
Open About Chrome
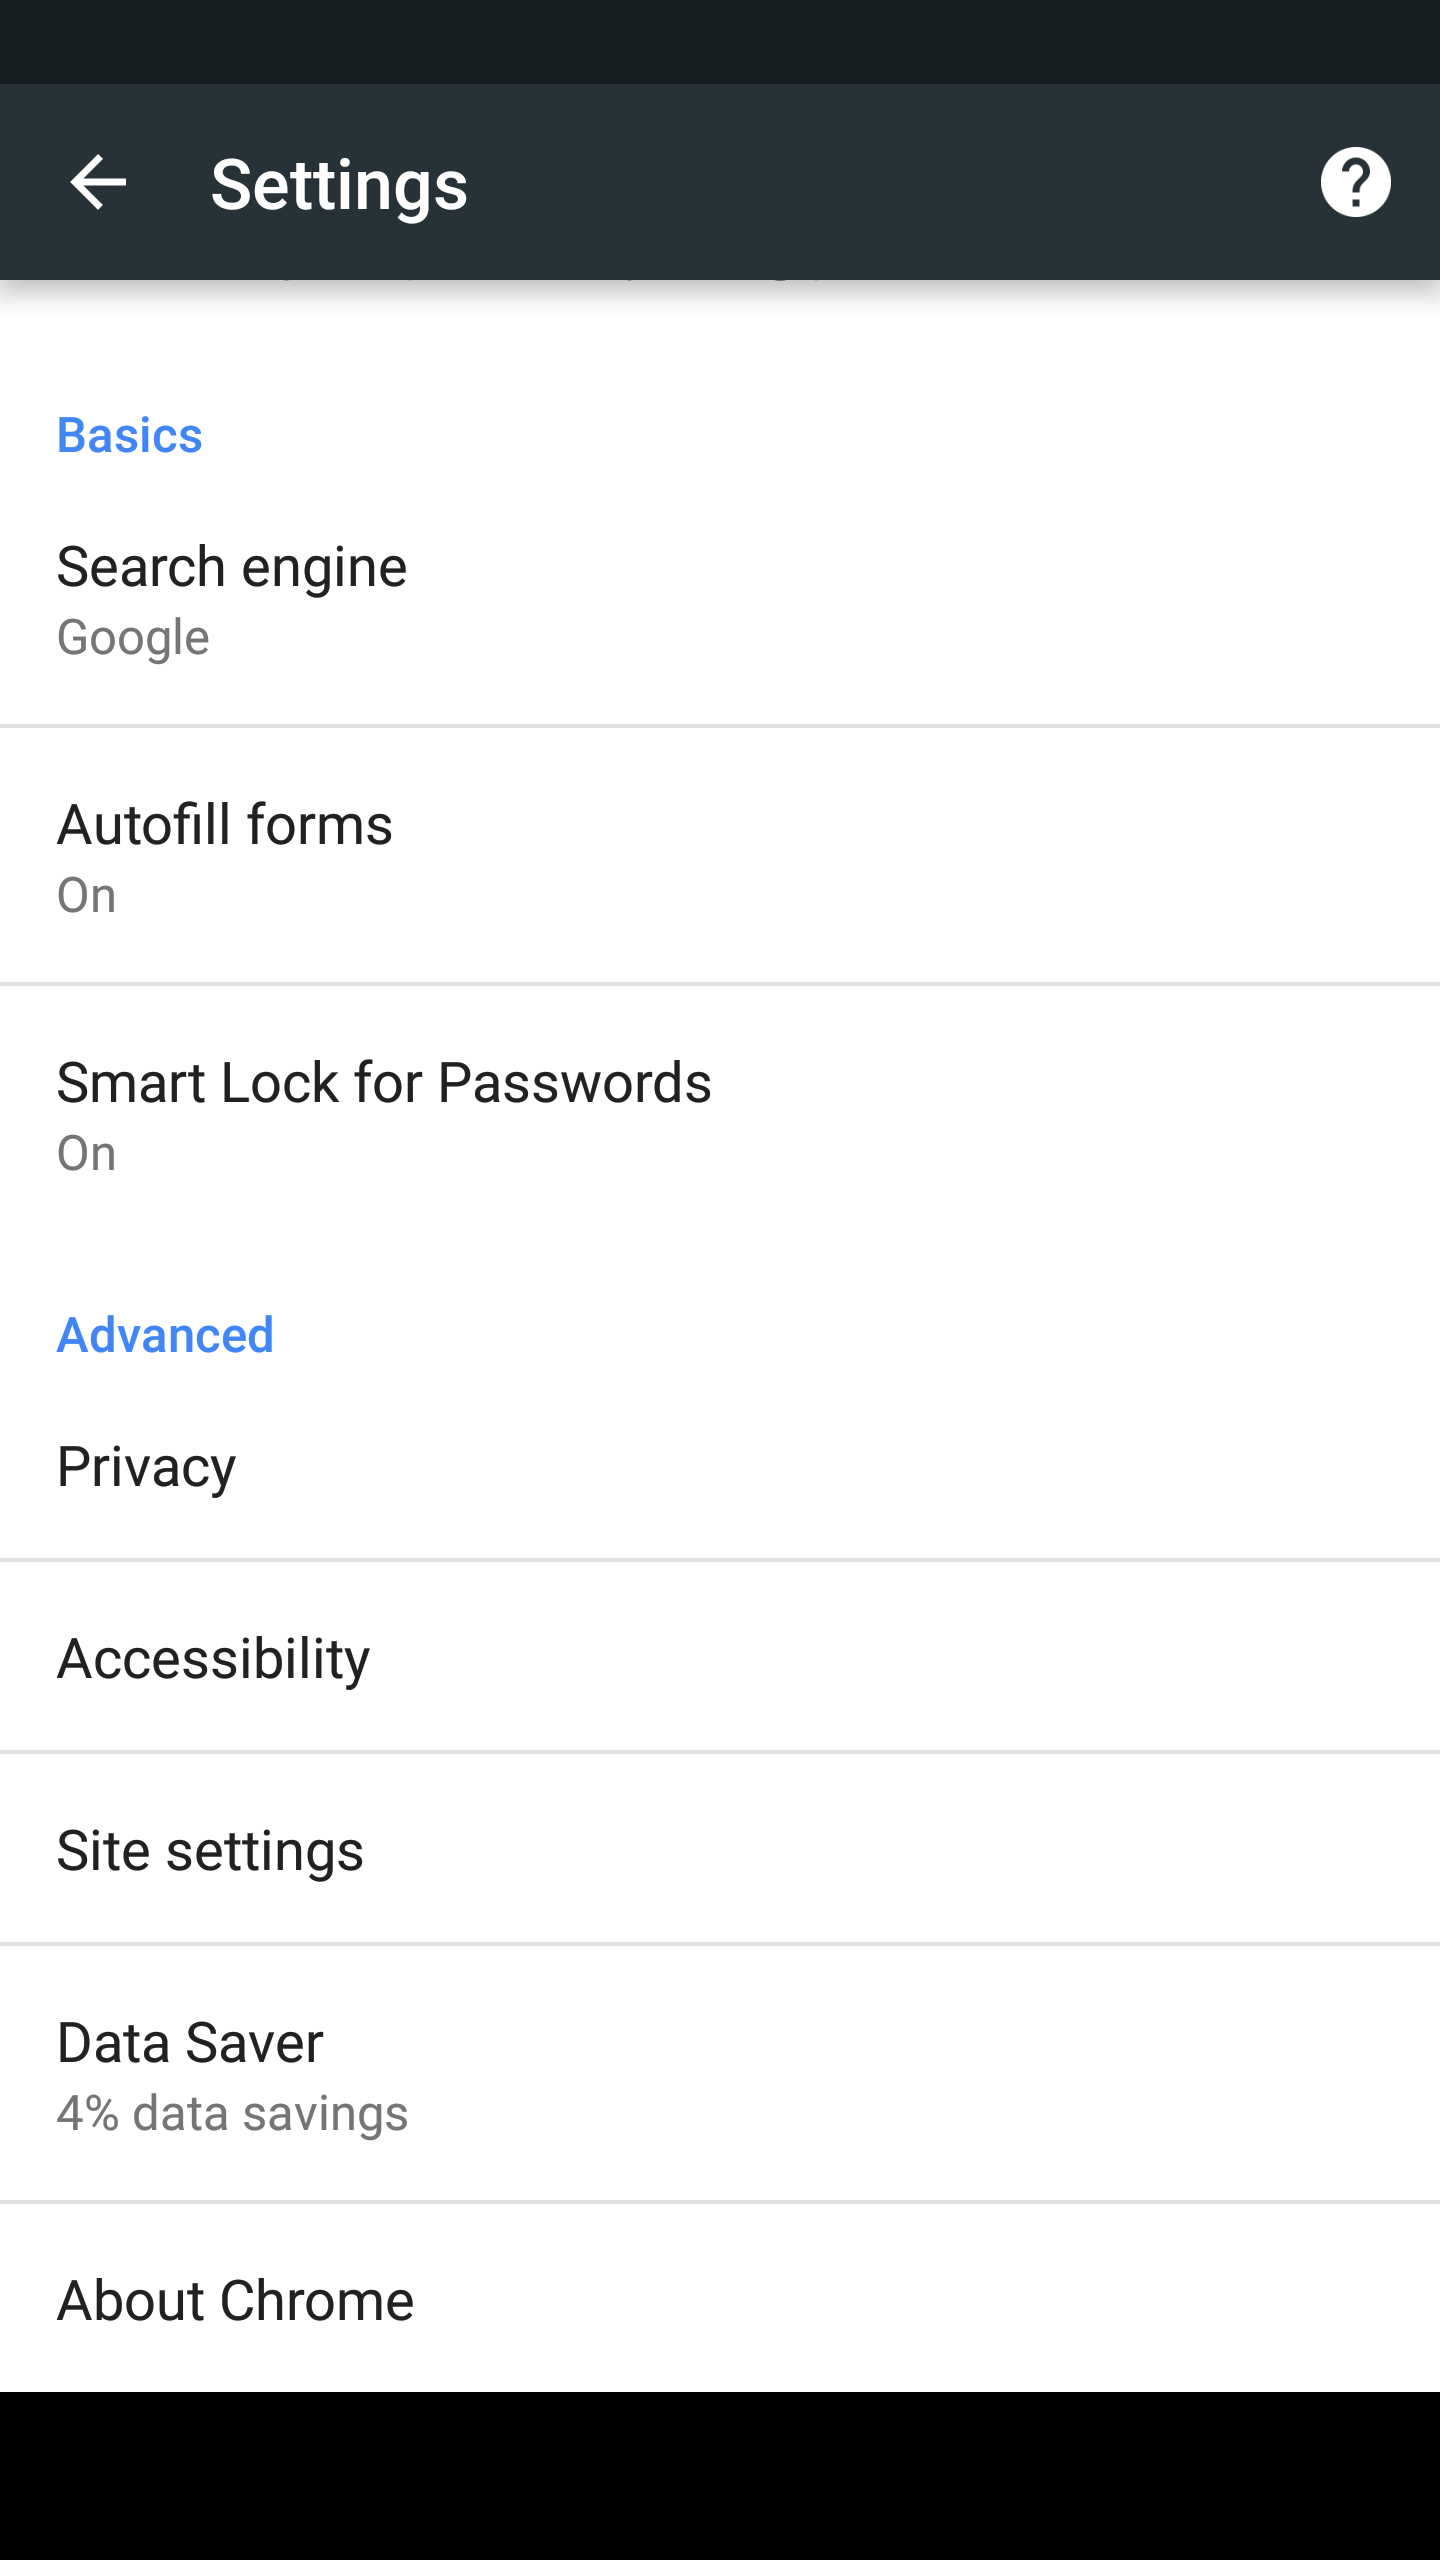click(235, 2301)
